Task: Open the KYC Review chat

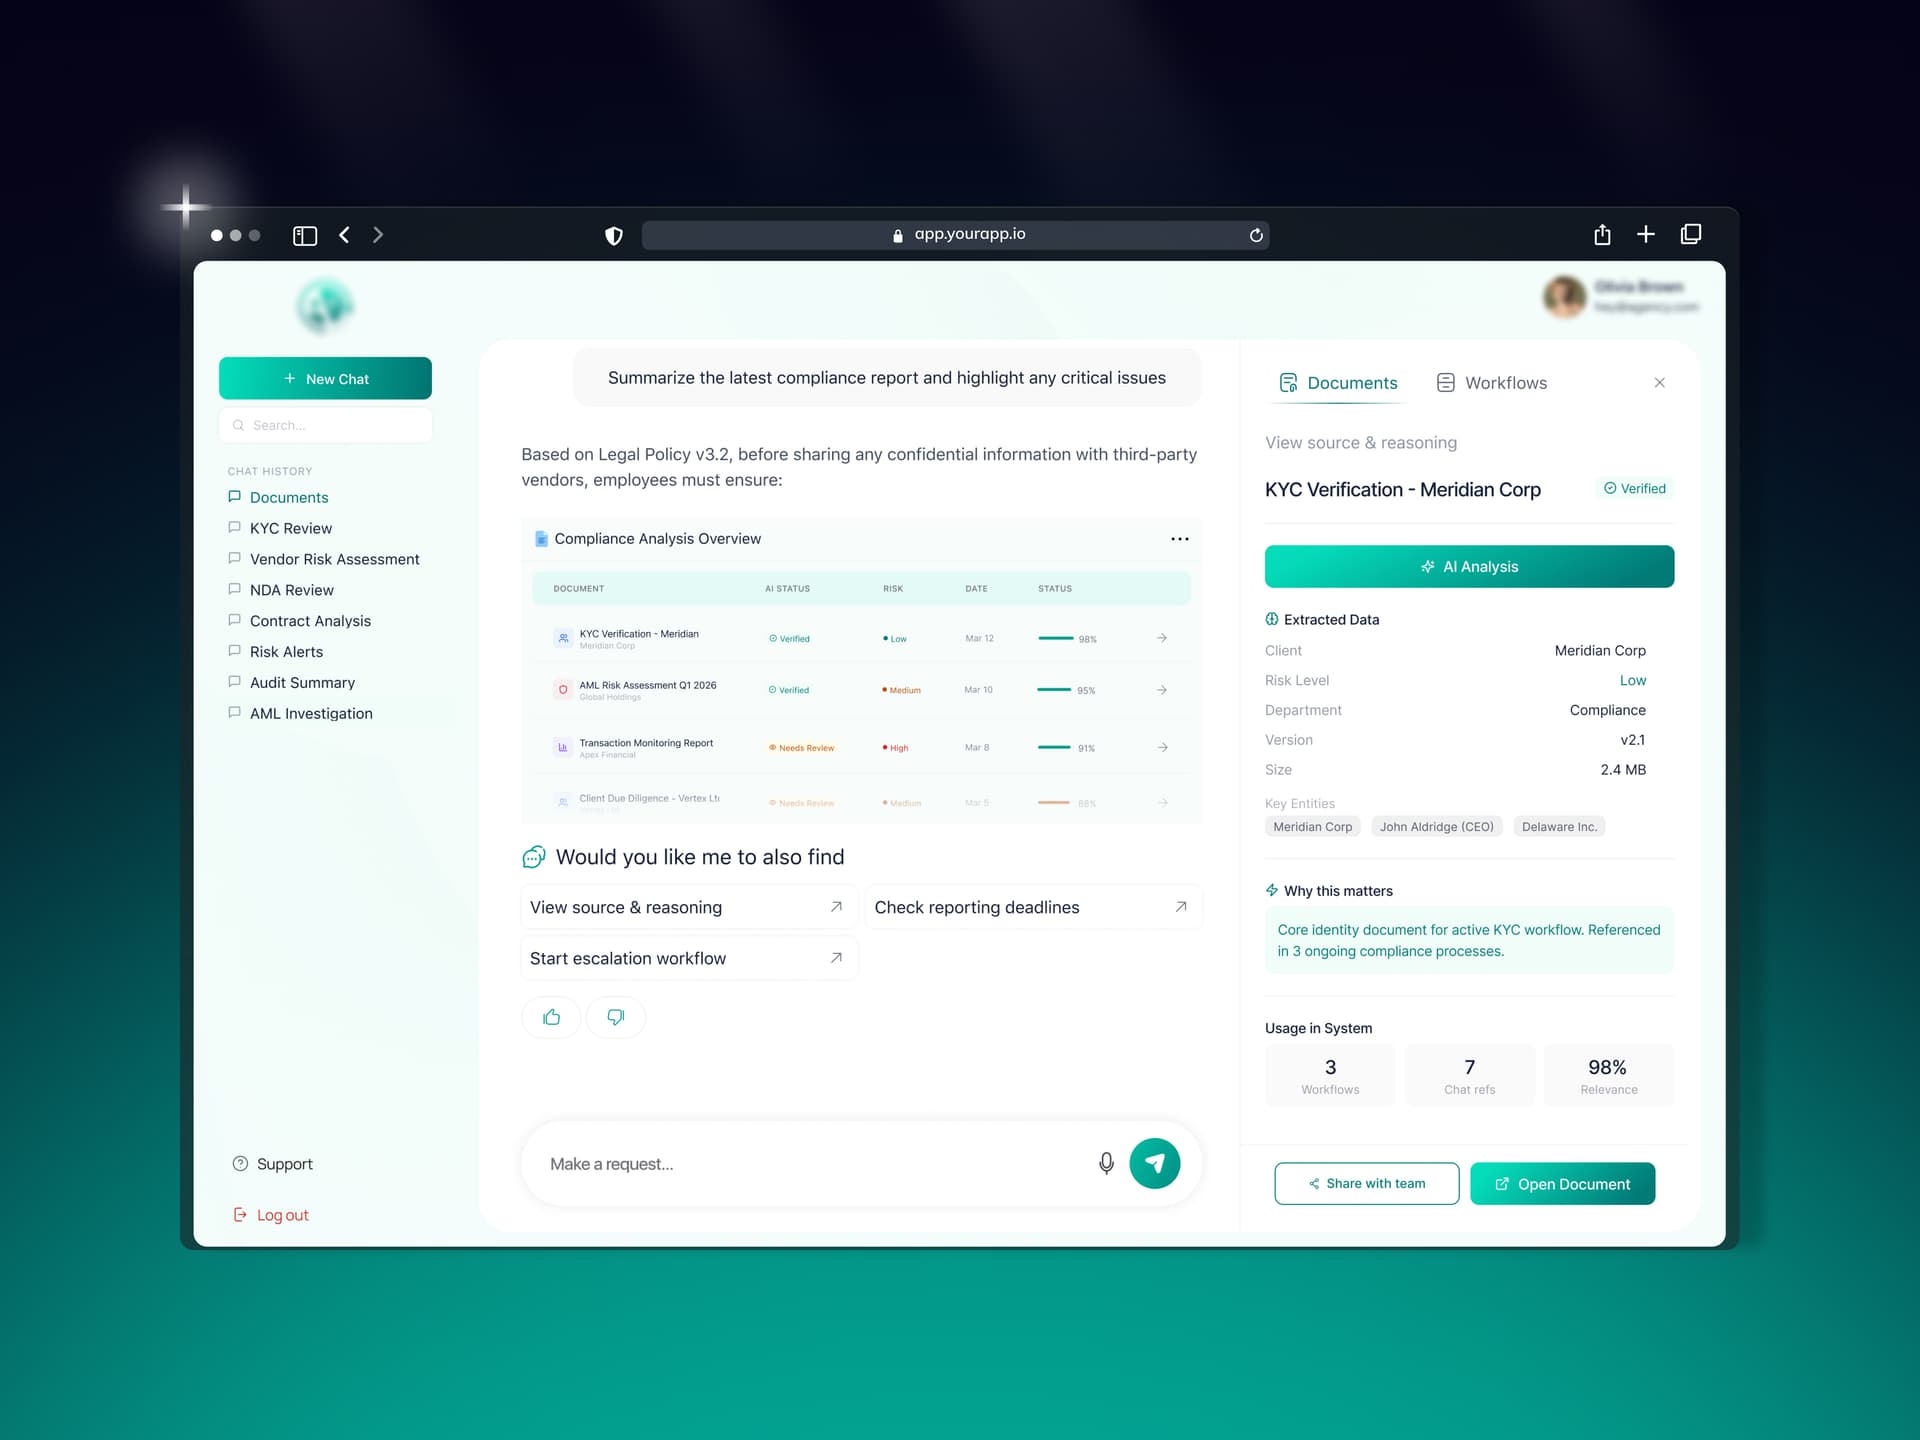Action: coord(280,528)
